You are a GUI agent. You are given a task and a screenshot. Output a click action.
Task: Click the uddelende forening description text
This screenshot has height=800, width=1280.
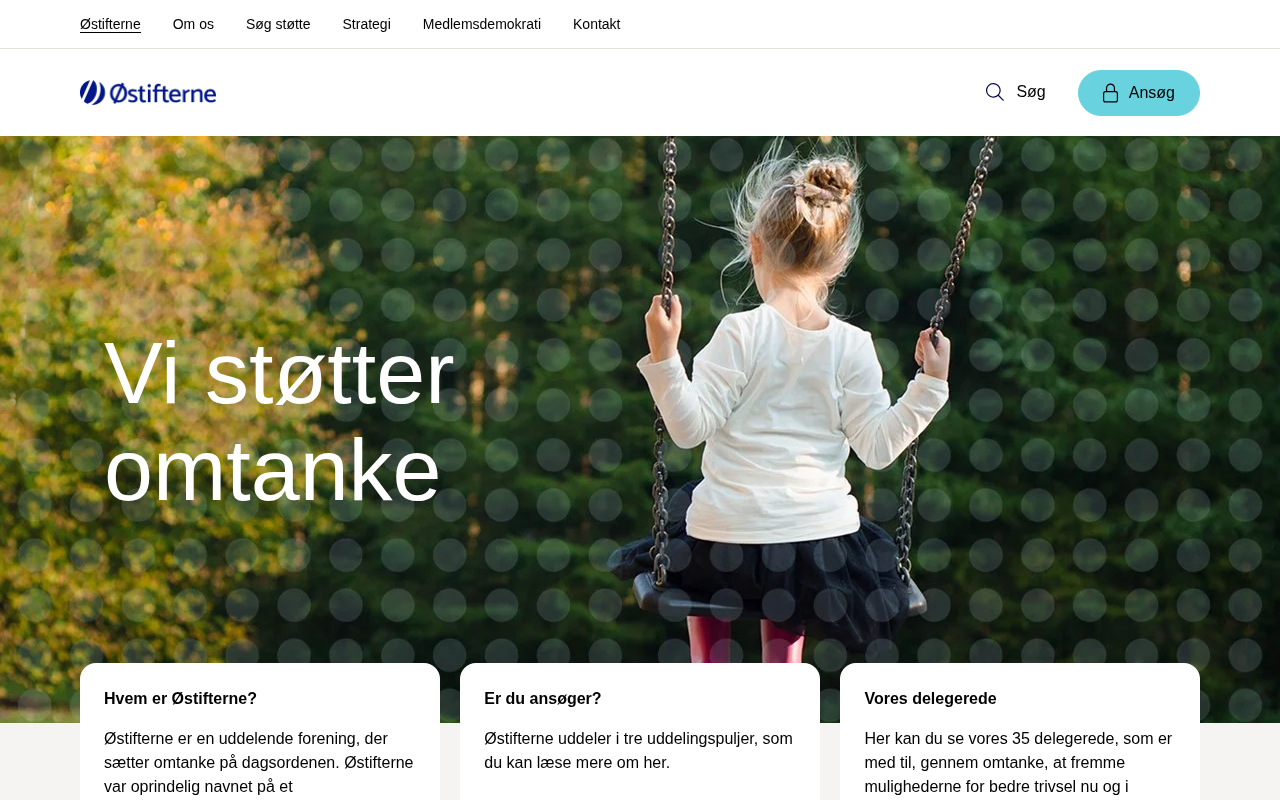coord(259,763)
